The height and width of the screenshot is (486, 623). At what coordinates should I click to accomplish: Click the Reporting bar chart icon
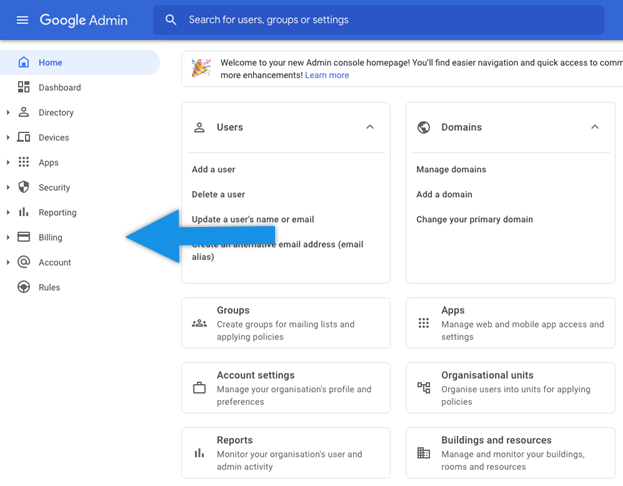pyautogui.click(x=23, y=212)
